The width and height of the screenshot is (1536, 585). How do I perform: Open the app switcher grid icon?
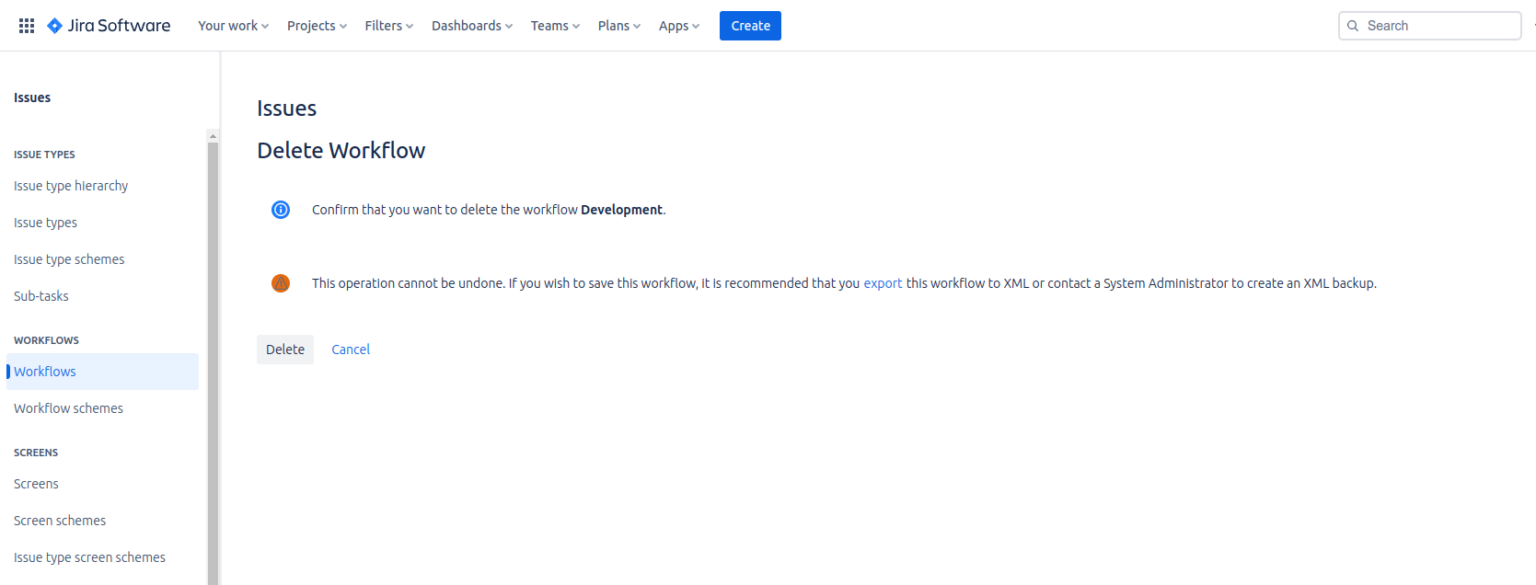point(27,26)
